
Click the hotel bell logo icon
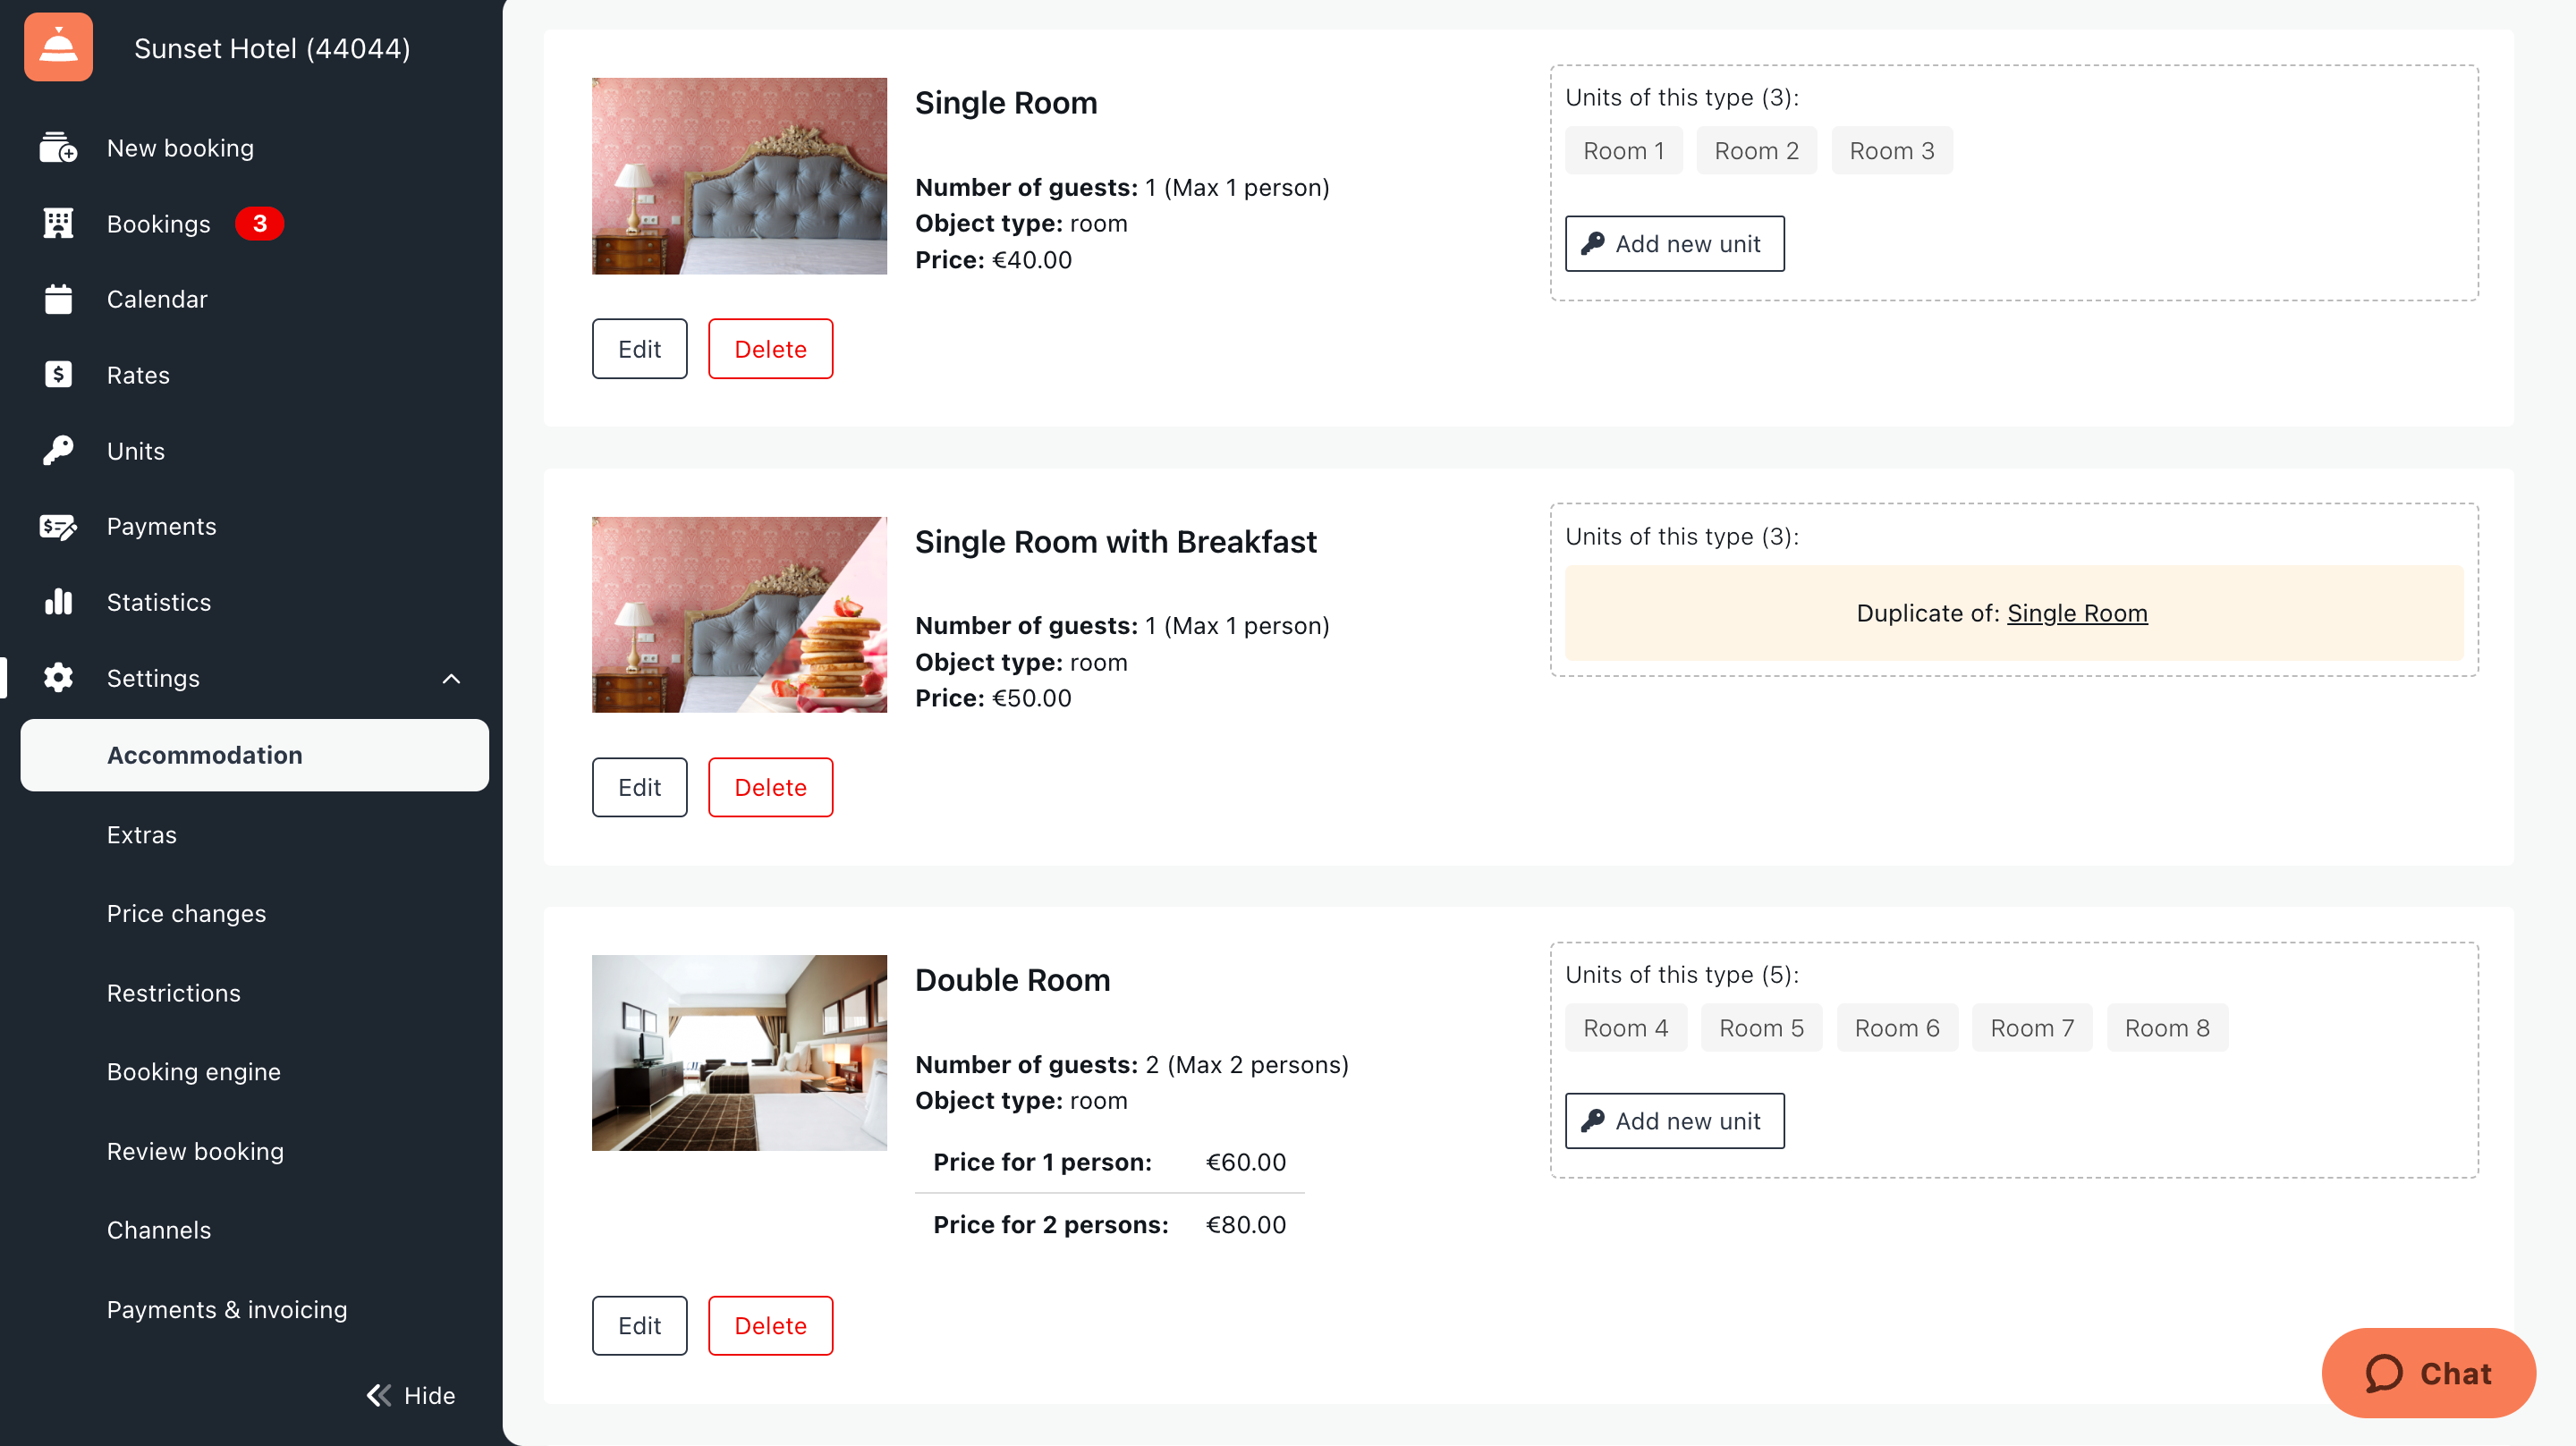coord(58,47)
